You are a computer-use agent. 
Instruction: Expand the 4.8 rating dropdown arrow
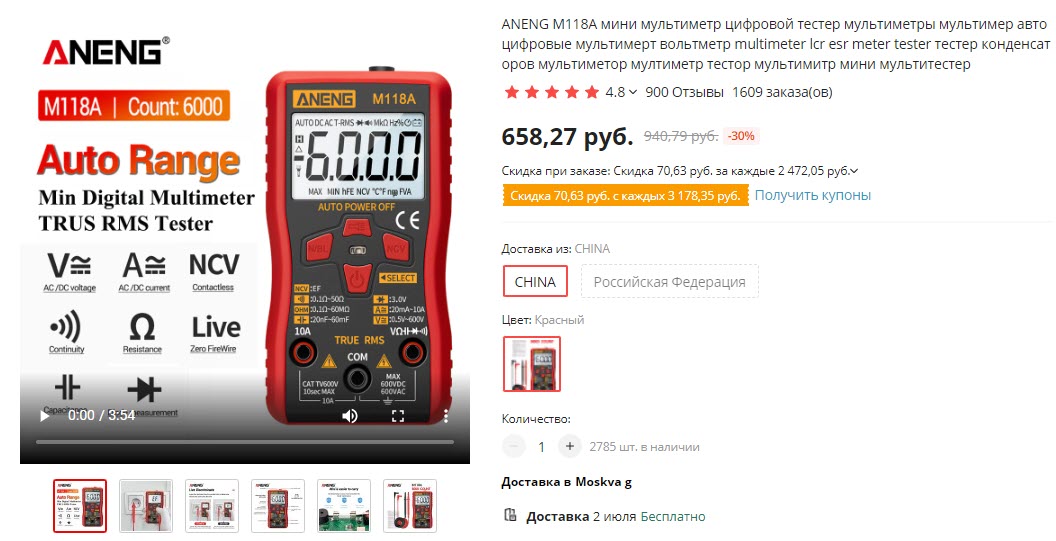[633, 92]
